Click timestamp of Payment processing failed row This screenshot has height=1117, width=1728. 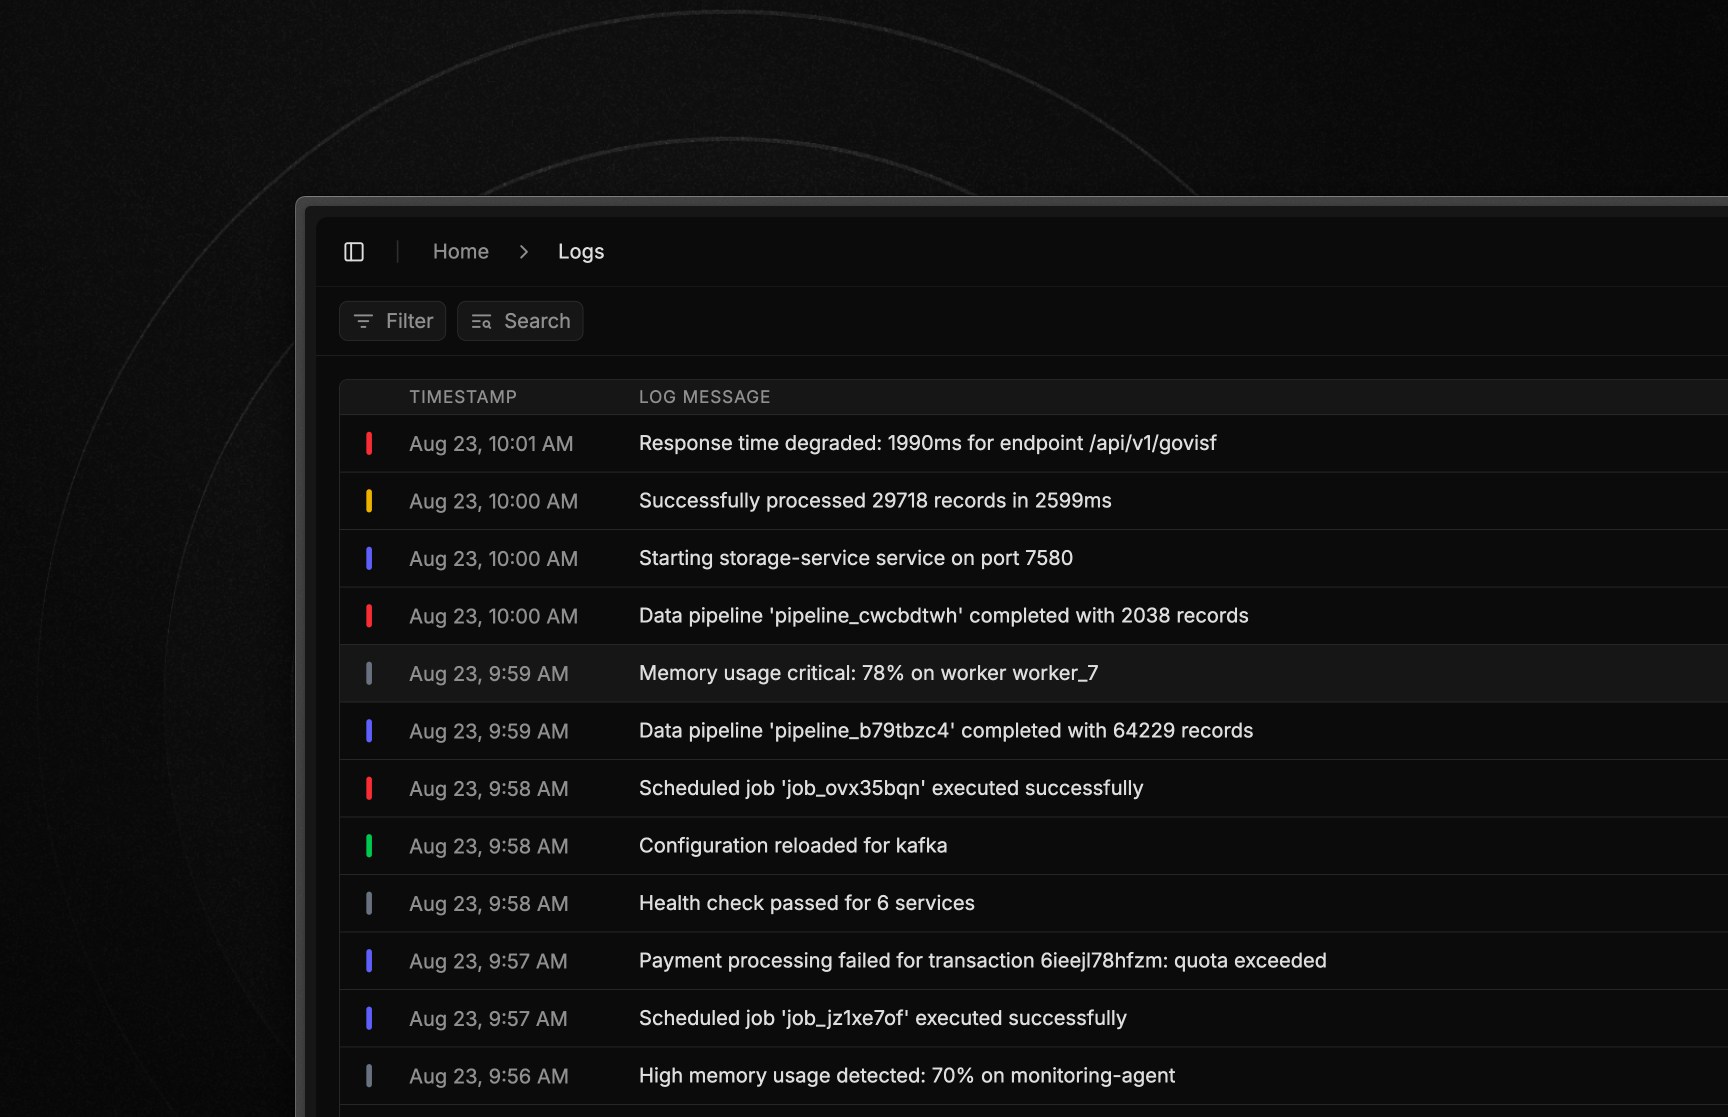[x=488, y=962]
